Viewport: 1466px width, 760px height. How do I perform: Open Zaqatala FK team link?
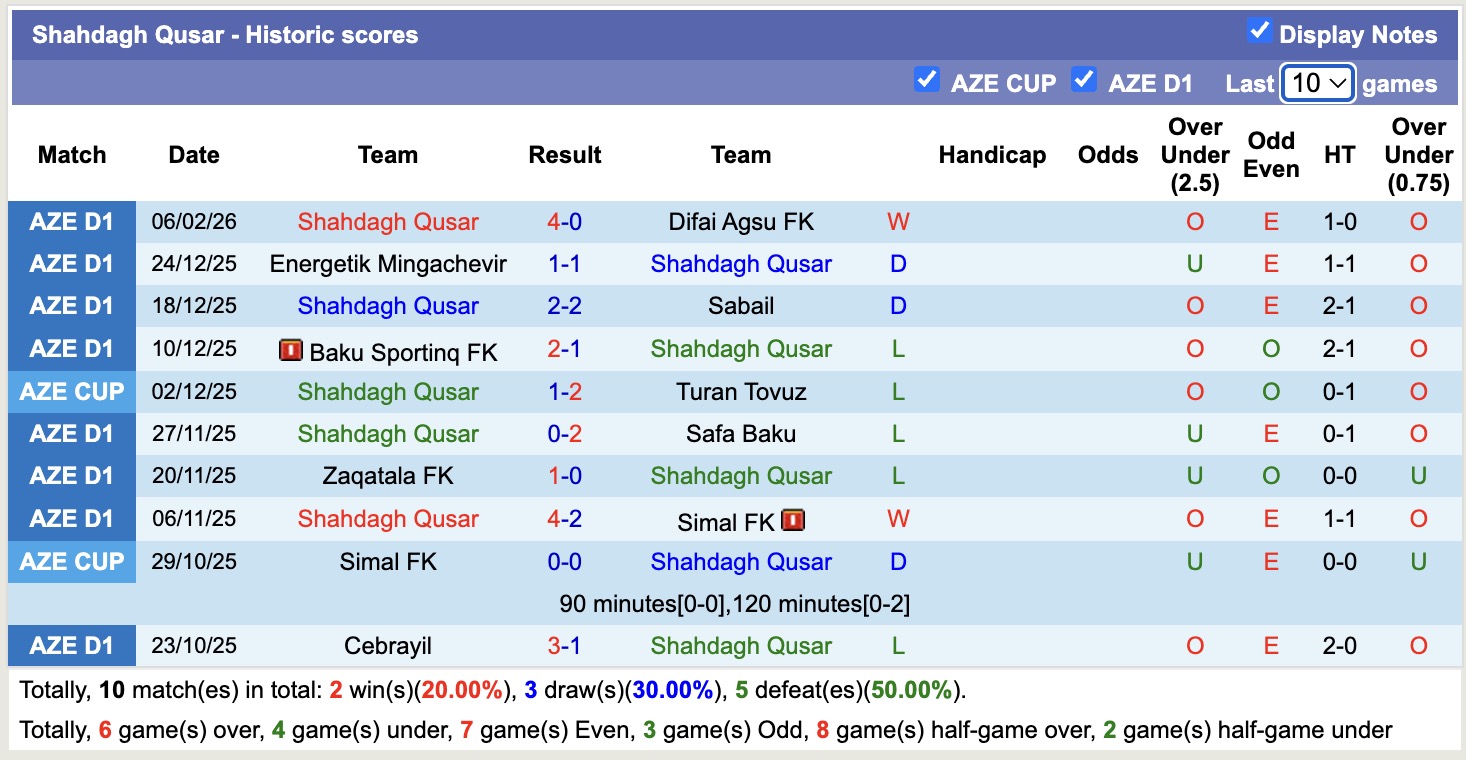tap(388, 476)
